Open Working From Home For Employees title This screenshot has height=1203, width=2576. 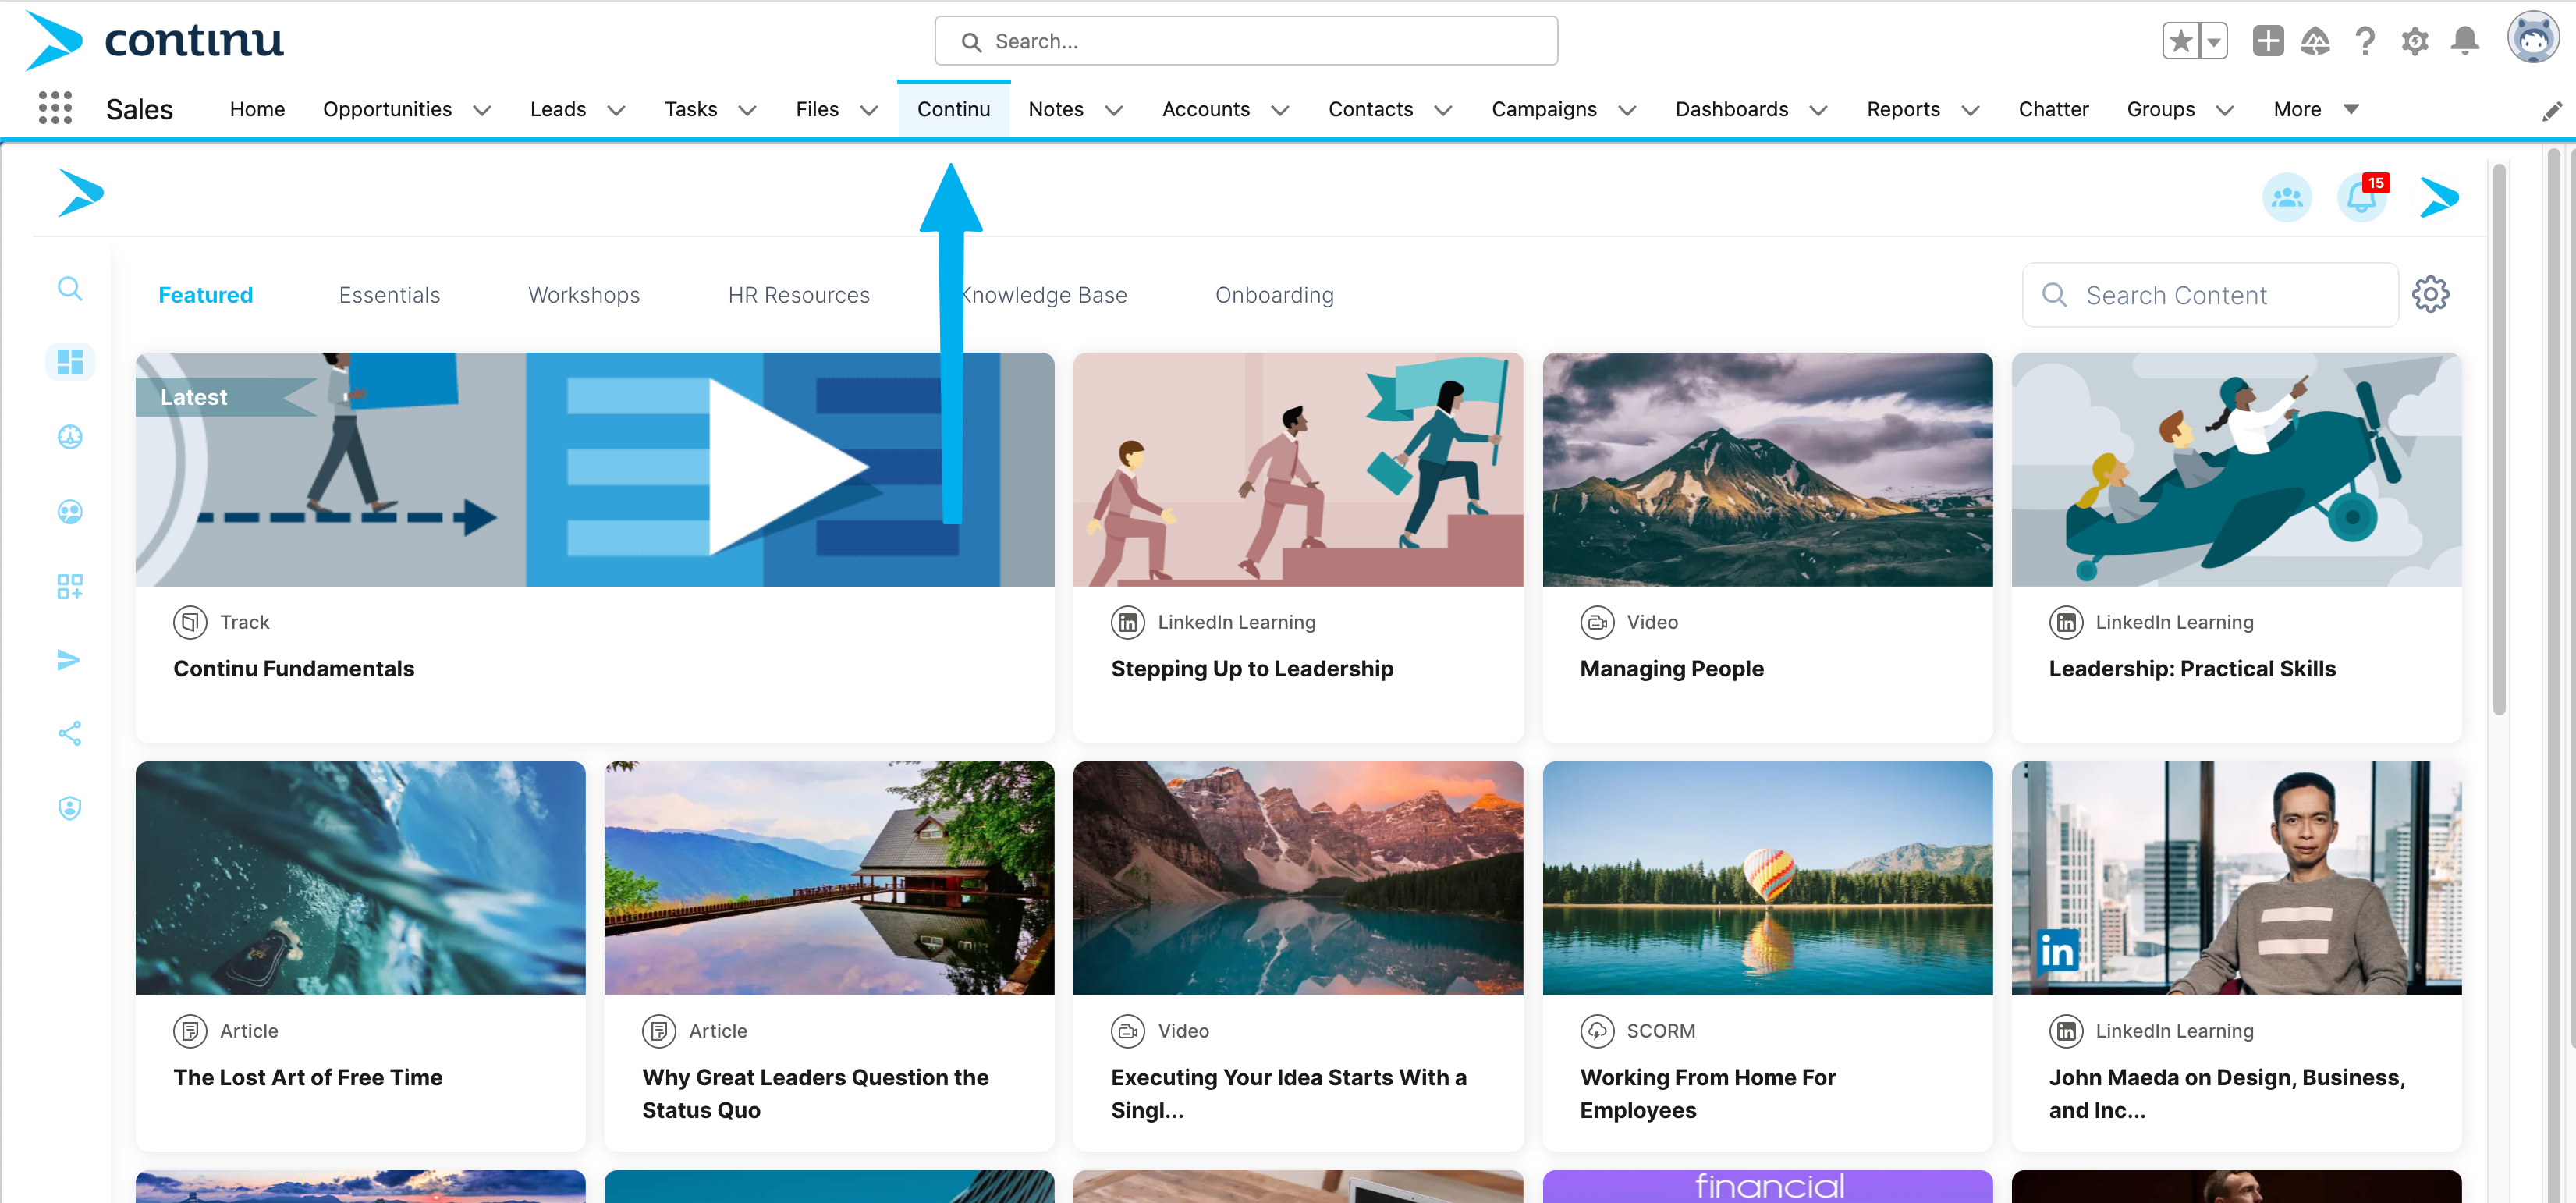[x=1707, y=1093]
